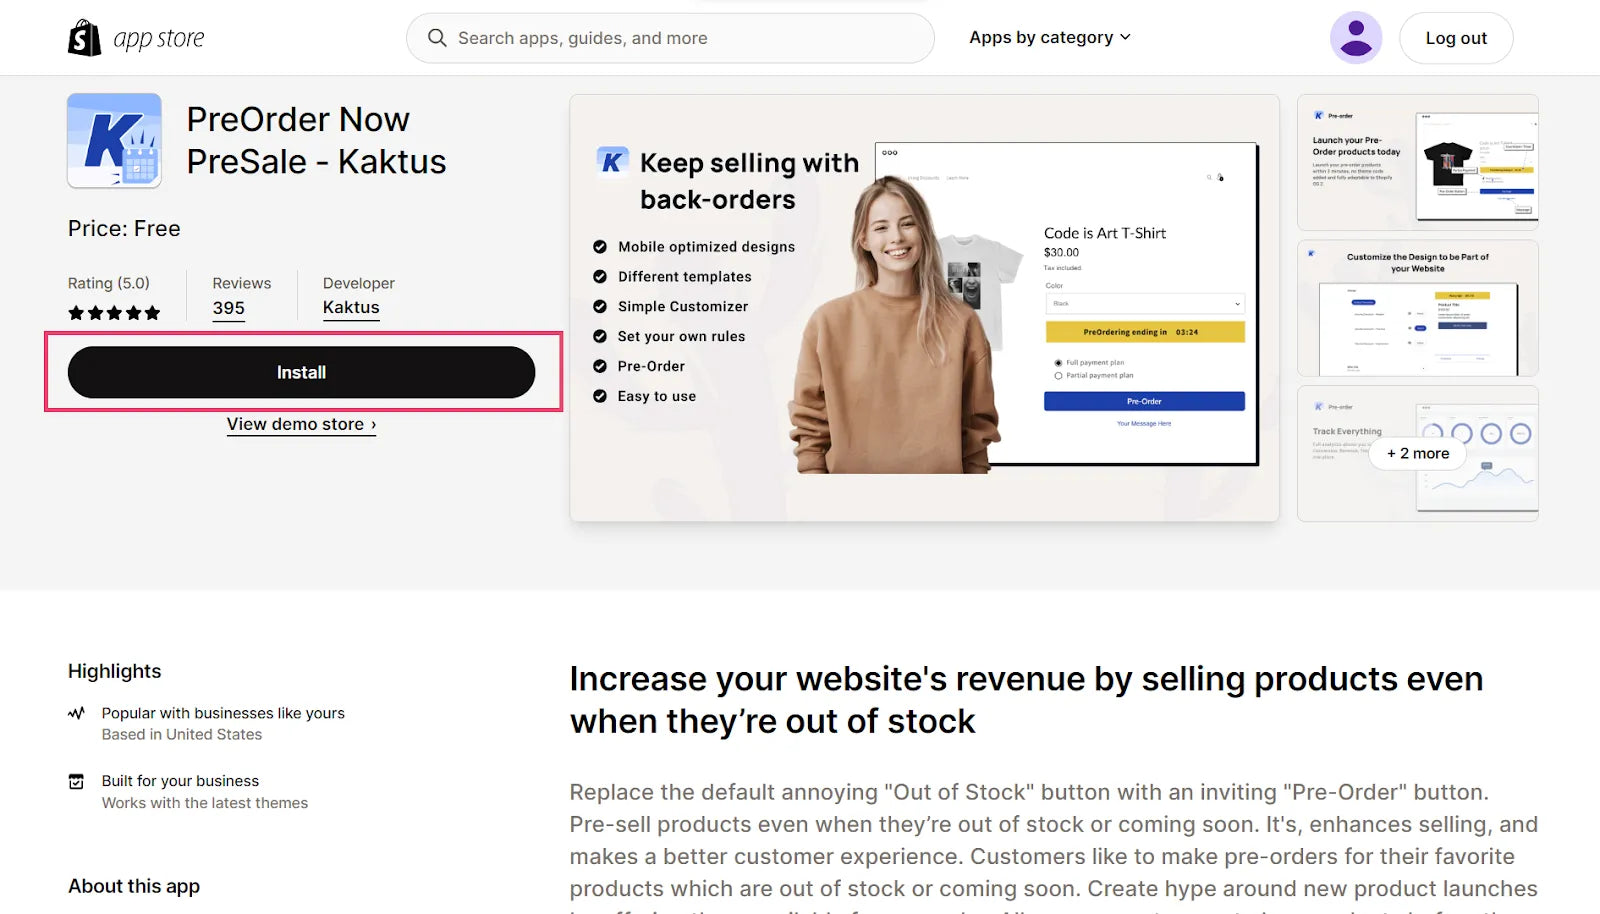This screenshot has width=1600, height=914.
Task: Click the Log out button
Action: (x=1456, y=38)
